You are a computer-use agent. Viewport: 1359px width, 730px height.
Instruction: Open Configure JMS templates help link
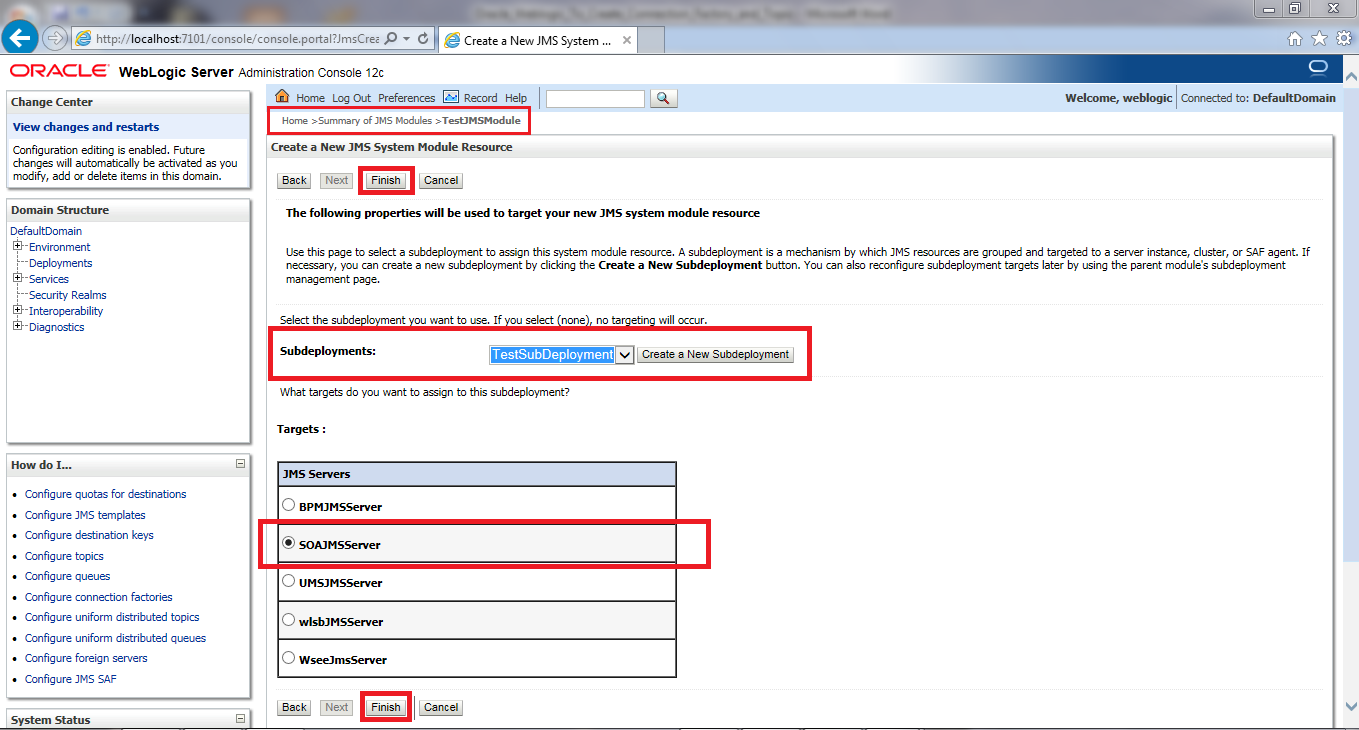point(85,515)
